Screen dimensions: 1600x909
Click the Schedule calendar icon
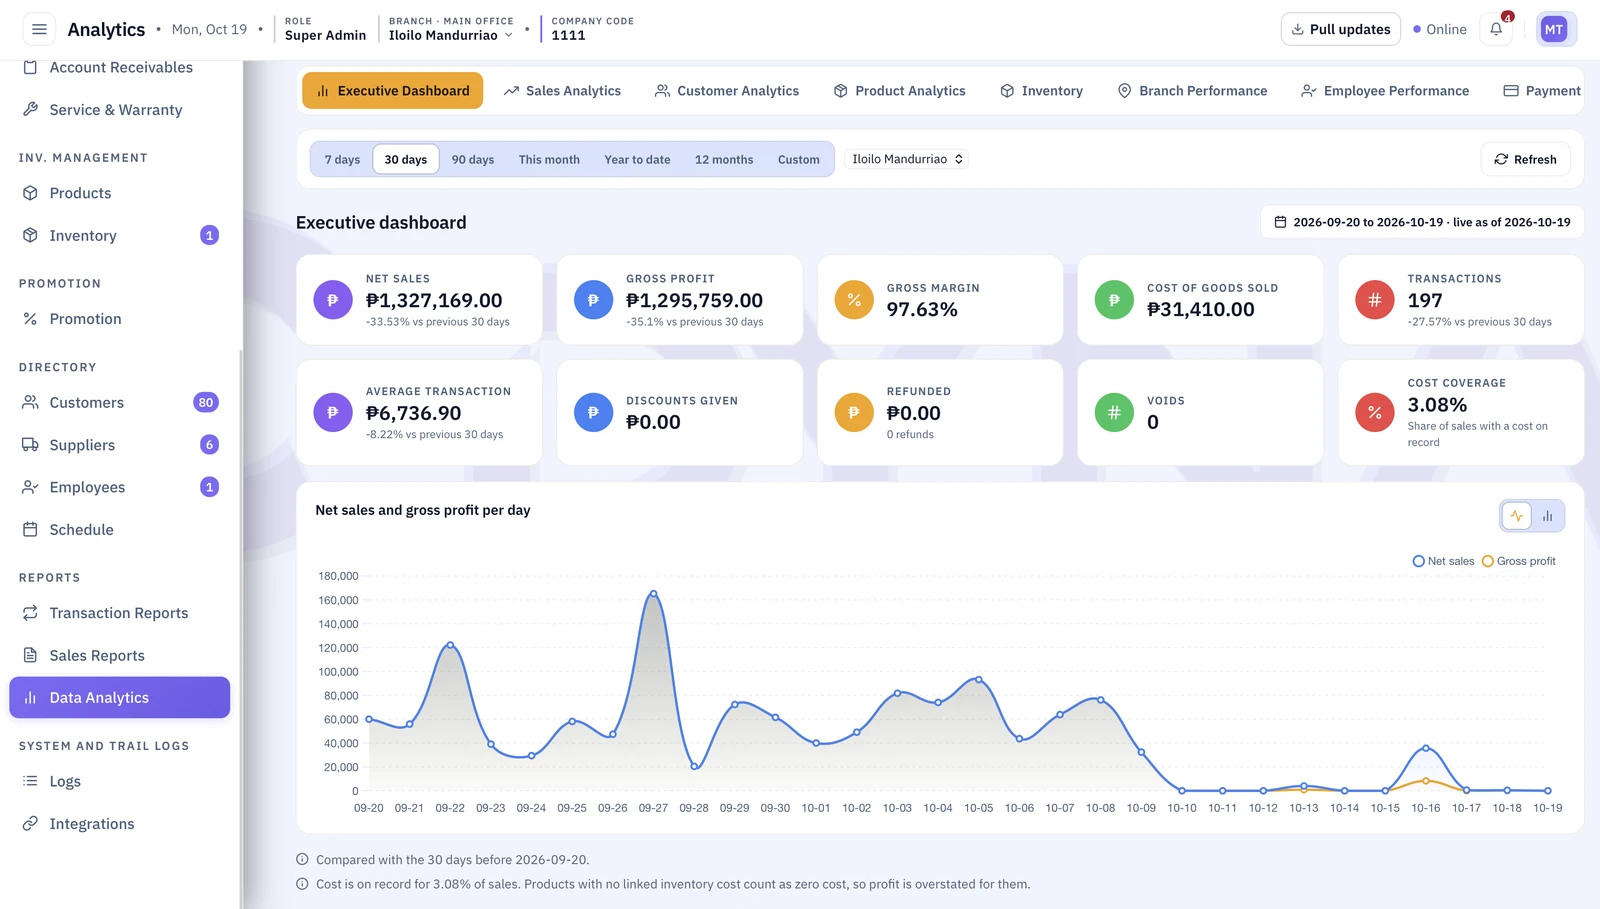[x=30, y=529]
